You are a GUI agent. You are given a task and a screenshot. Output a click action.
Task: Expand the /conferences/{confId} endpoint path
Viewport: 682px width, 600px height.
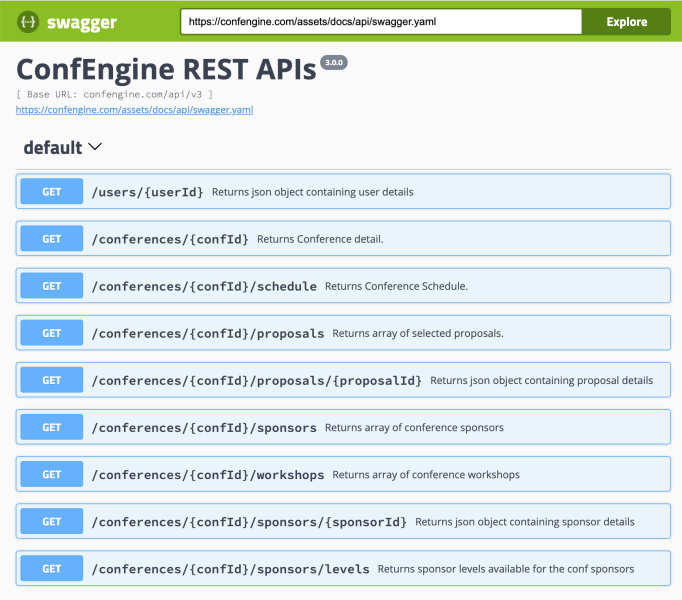point(170,239)
